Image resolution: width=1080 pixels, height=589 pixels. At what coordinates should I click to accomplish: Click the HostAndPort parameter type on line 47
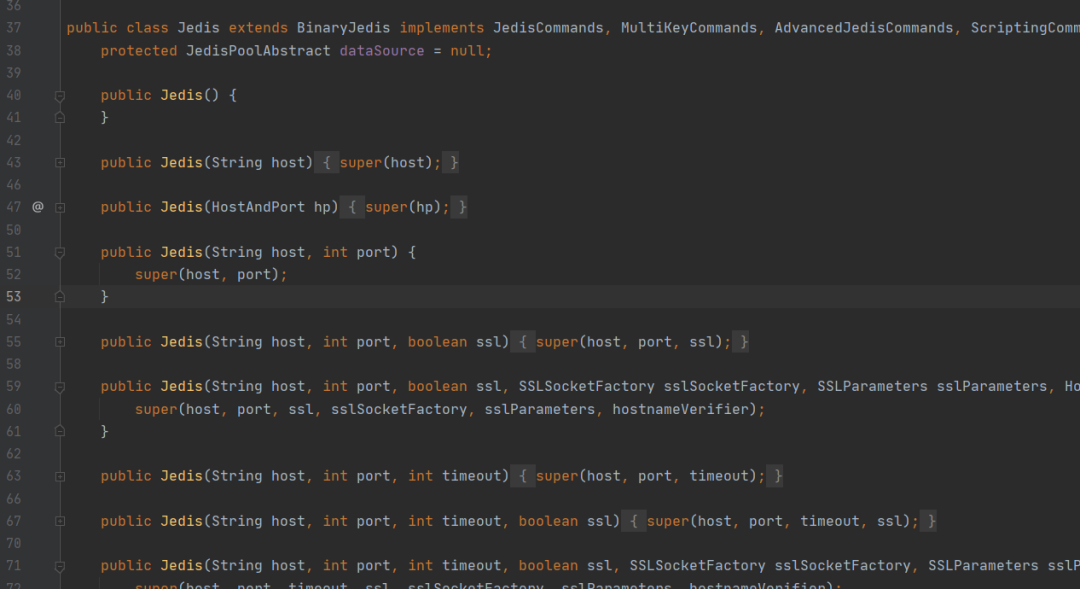click(258, 207)
